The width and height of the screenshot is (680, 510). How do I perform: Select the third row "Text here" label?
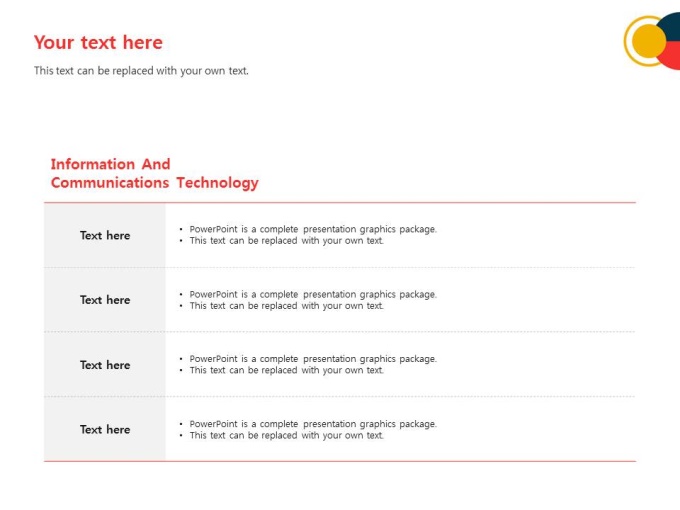[105, 365]
